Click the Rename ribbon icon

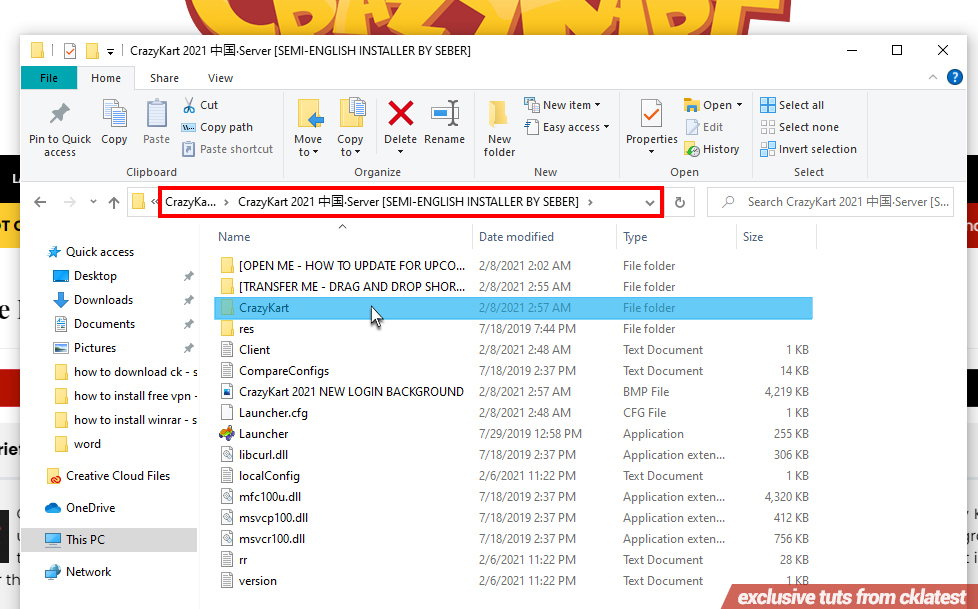point(445,114)
